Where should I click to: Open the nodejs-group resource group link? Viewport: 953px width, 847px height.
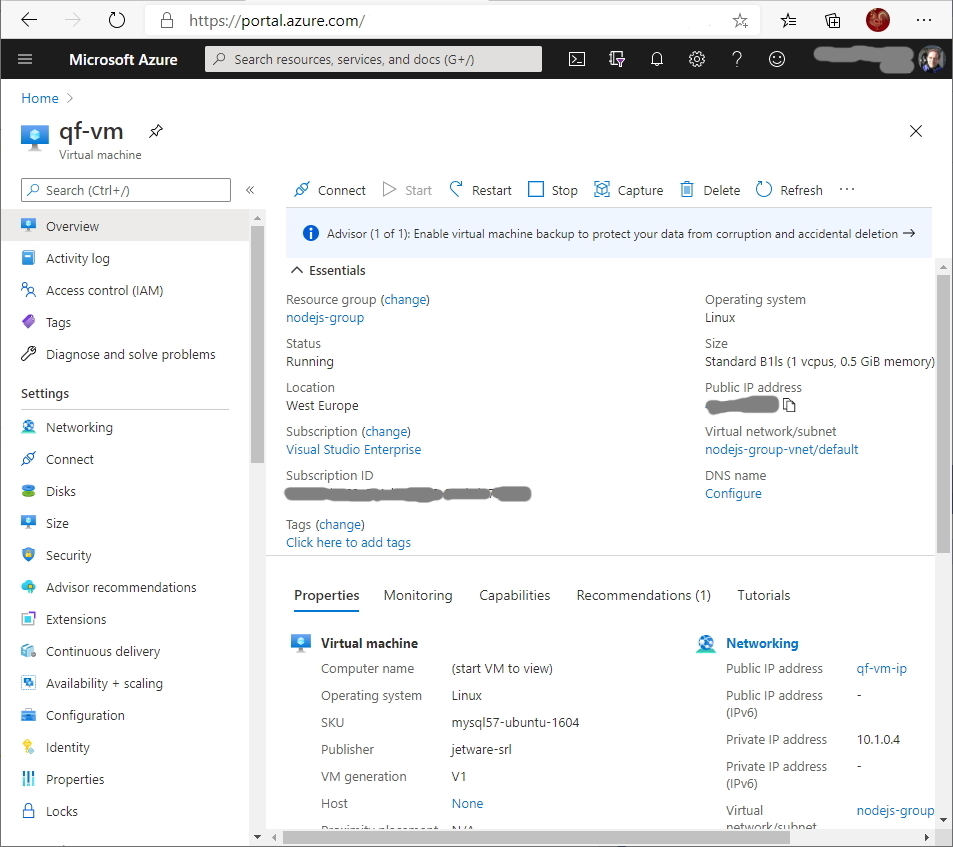coord(325,318)
